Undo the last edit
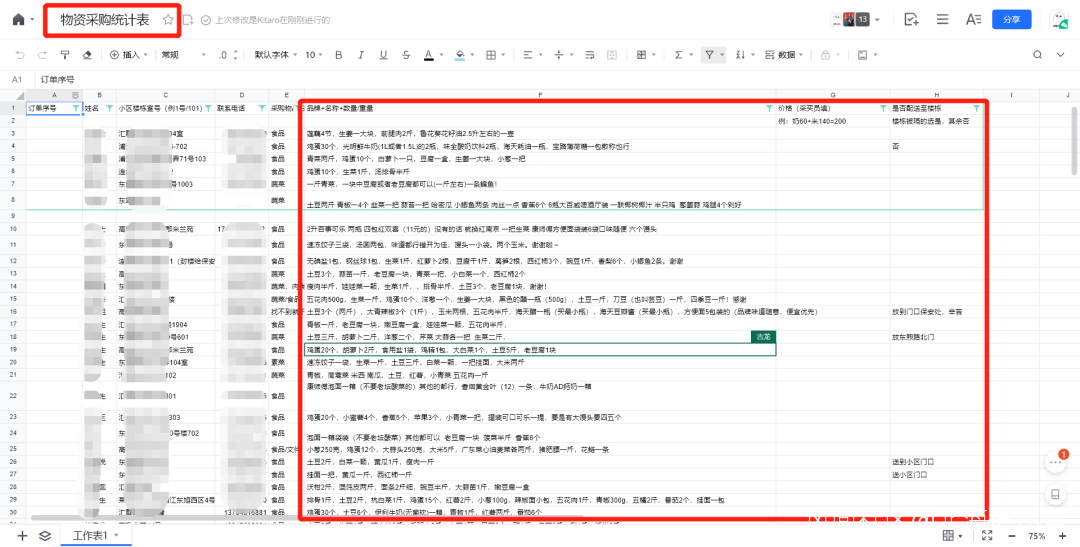1080x547 pixels. point(19,55)
